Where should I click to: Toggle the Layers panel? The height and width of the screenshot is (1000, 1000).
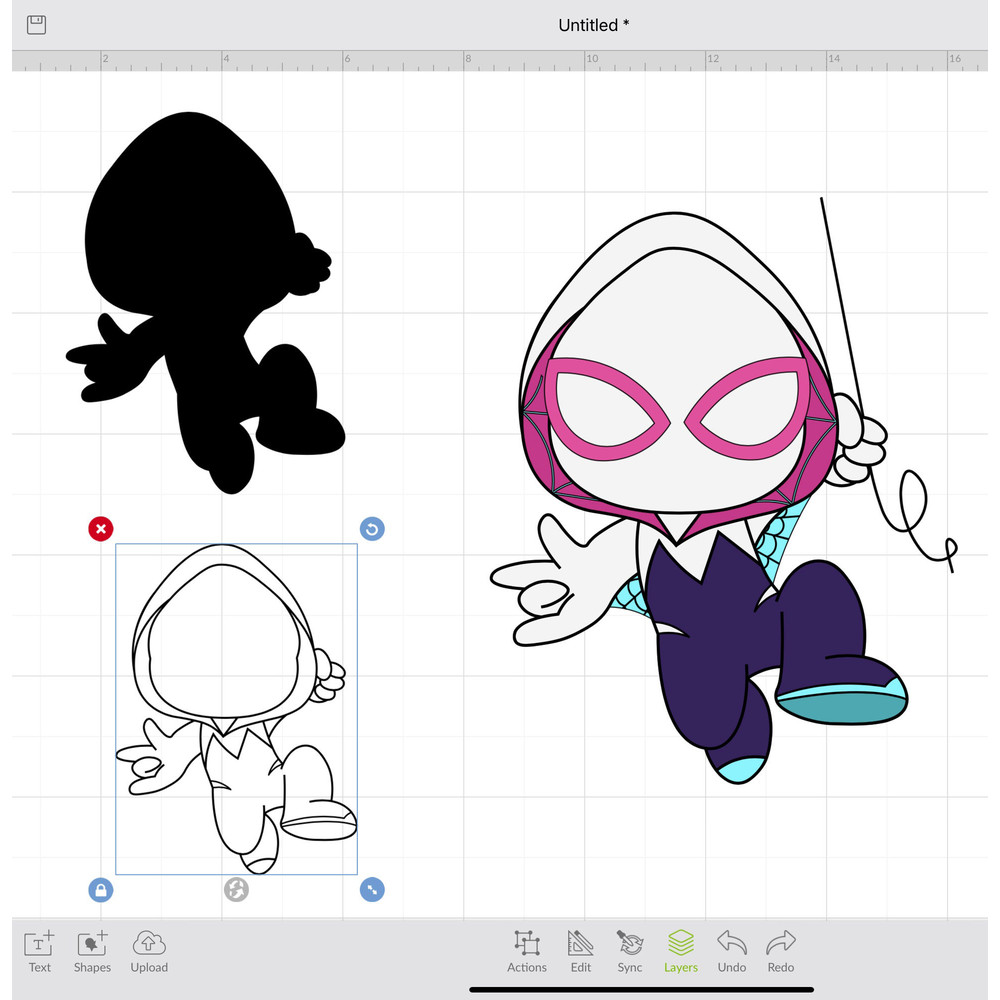pos(681,951)
